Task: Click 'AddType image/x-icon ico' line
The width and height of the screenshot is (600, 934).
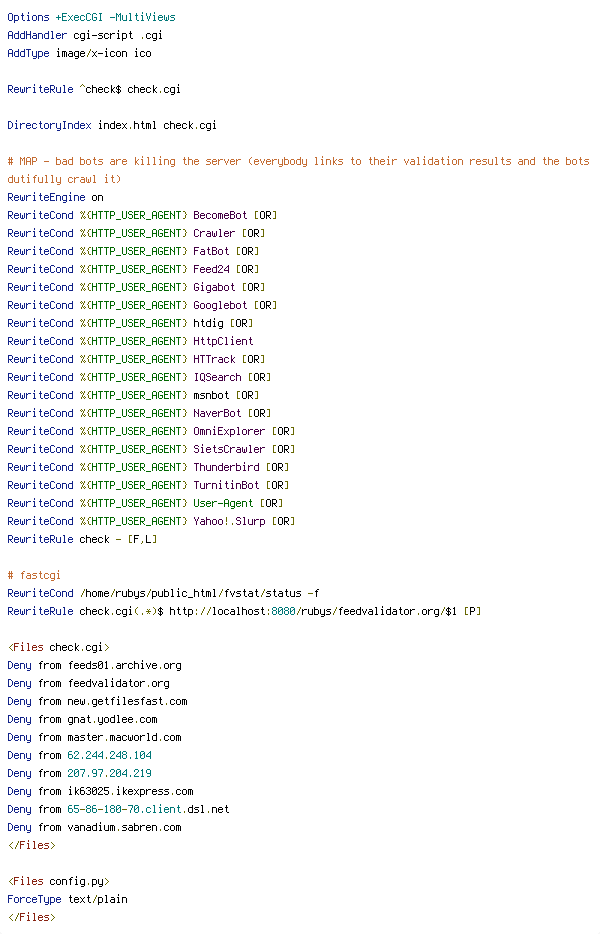Action: click(79, 53)
